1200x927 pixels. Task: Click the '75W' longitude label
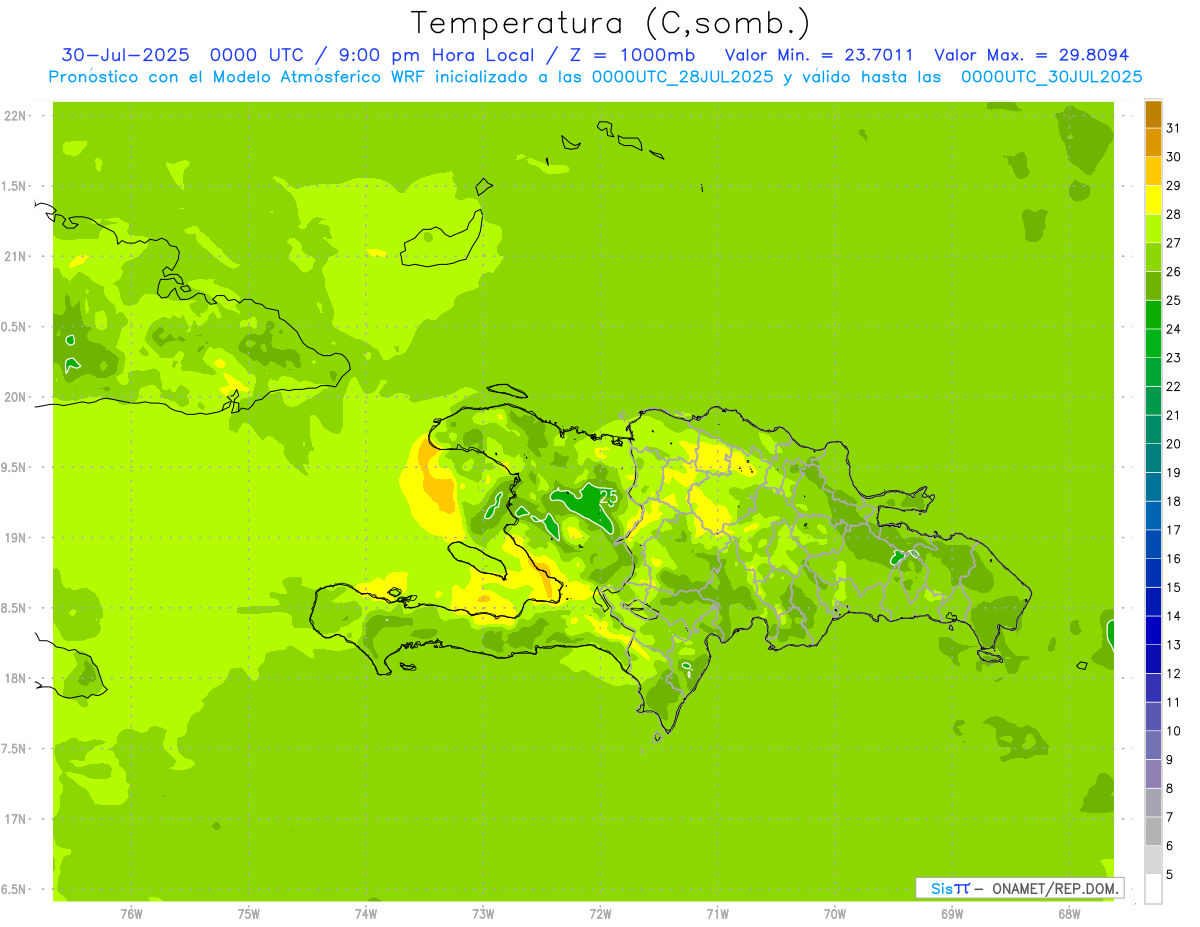(249, 914)
